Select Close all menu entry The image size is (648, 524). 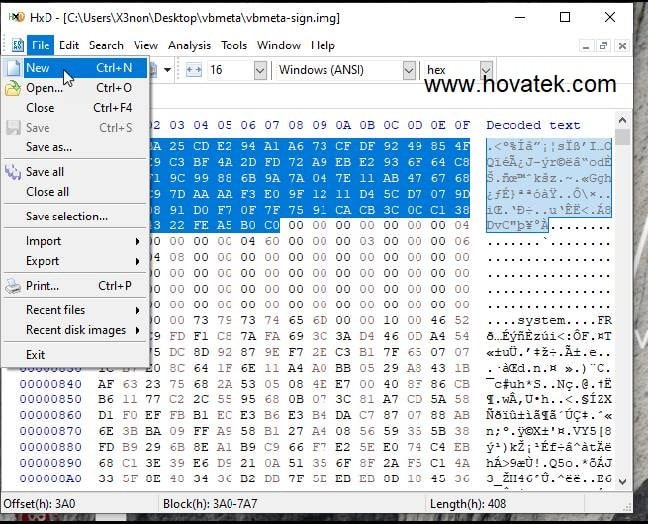click(75, 192)
